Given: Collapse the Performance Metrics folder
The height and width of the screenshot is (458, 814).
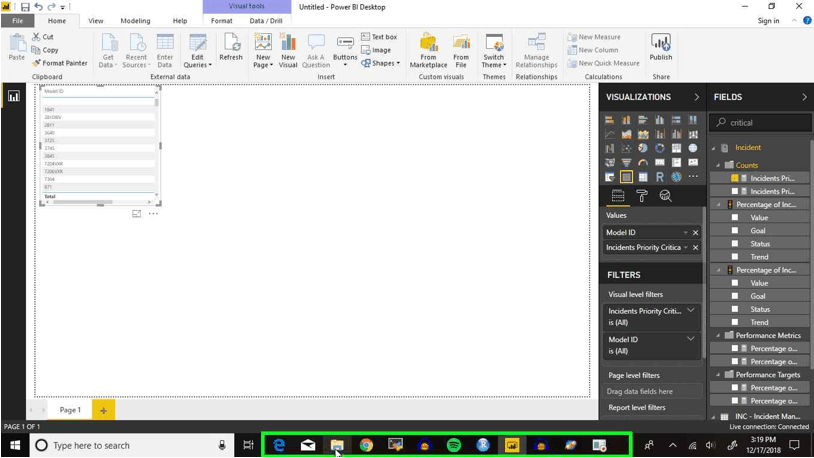Looking at the screenshot, I should 719,335.
